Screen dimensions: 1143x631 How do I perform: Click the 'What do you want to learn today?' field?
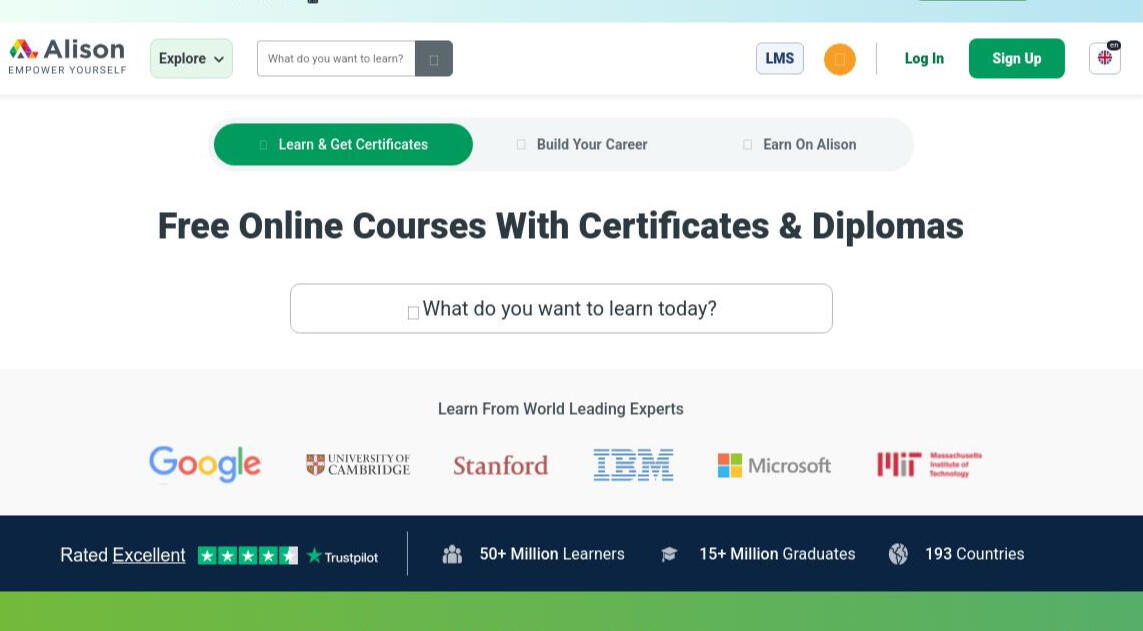point(561,308)
